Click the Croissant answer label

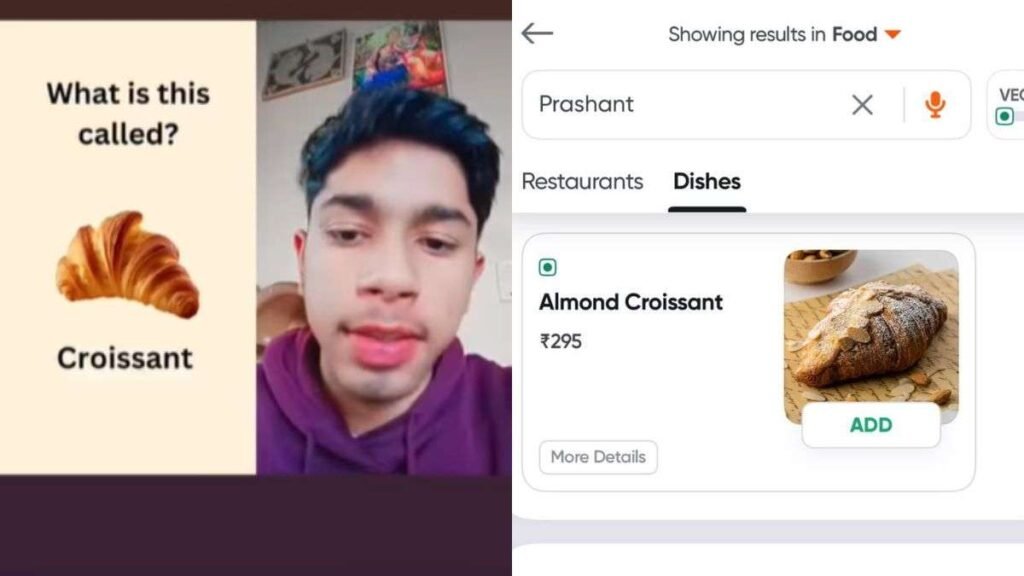coord(125,358)
